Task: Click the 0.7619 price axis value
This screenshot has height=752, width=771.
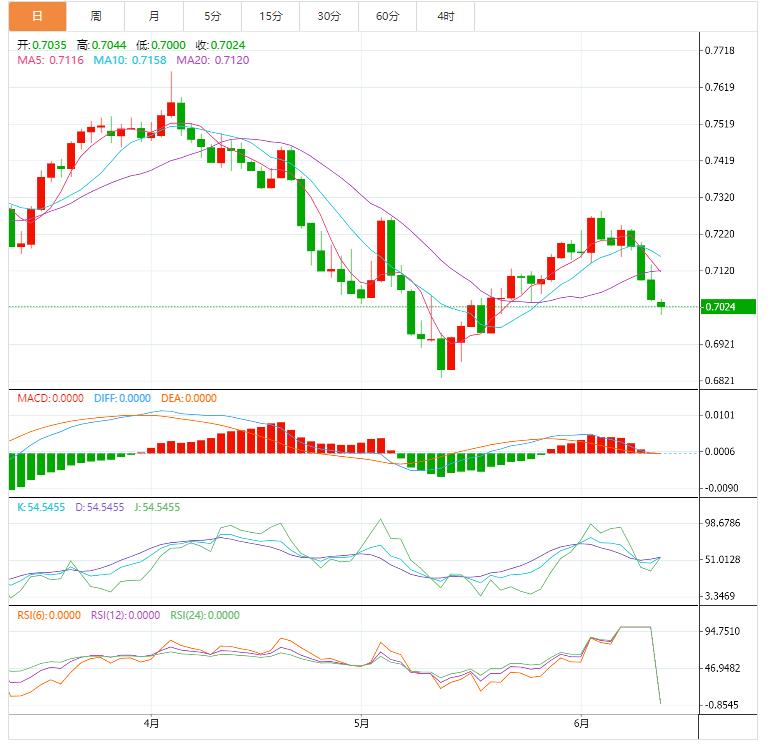Action: click(719, 88)
